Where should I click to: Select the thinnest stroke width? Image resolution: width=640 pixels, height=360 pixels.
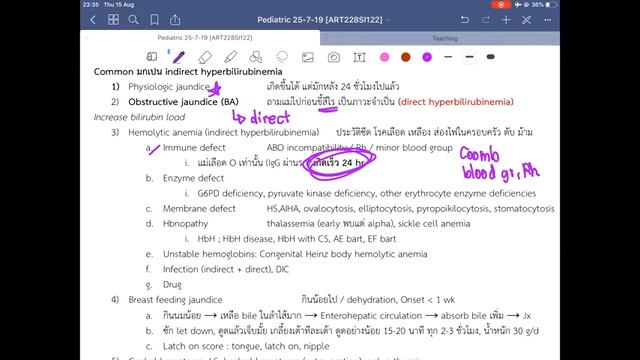pyautogui.click(x=448, y=57)
